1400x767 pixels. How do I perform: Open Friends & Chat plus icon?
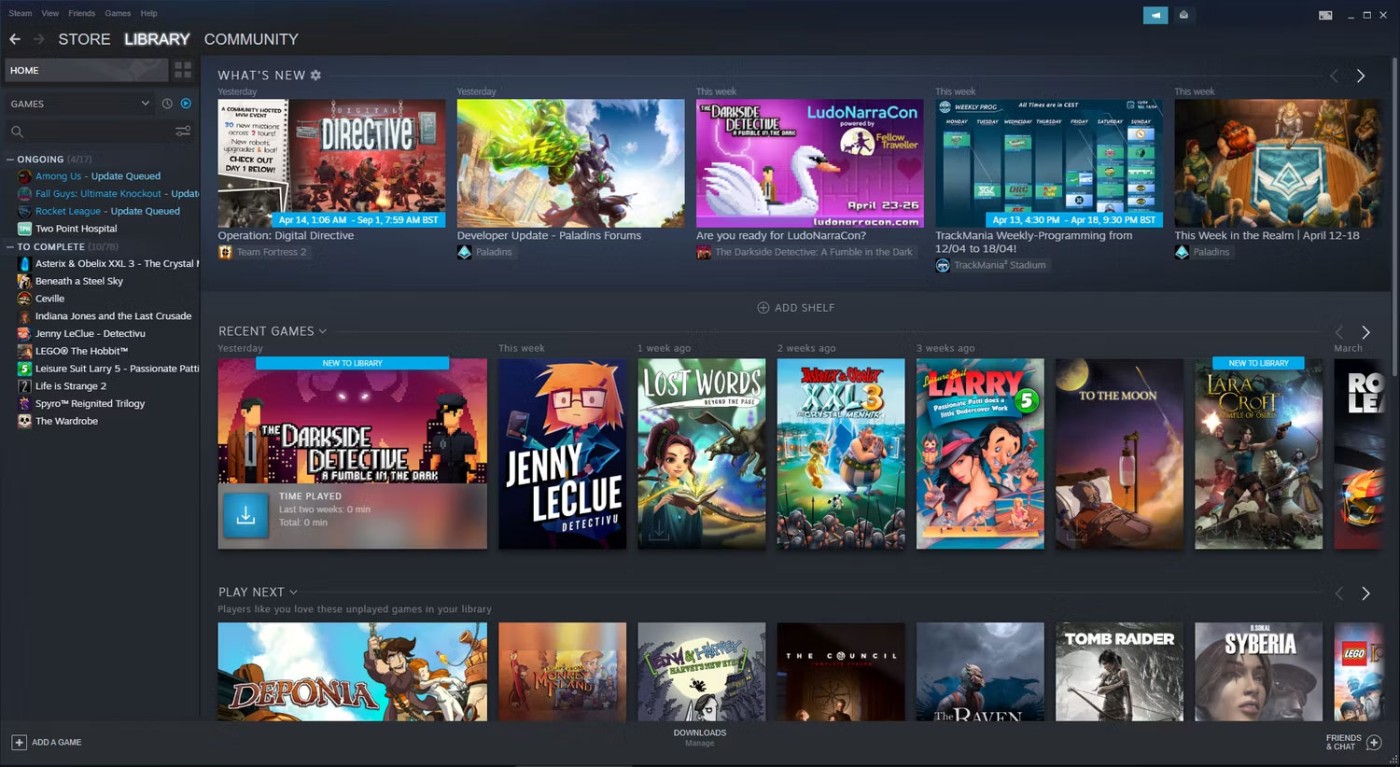[1374, 742]
